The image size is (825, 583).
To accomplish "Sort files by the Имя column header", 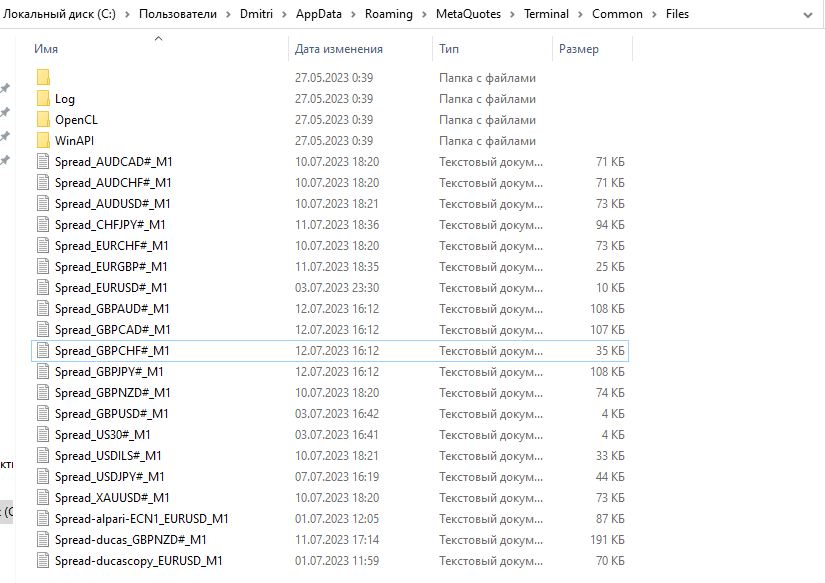I will pos(46,49).
